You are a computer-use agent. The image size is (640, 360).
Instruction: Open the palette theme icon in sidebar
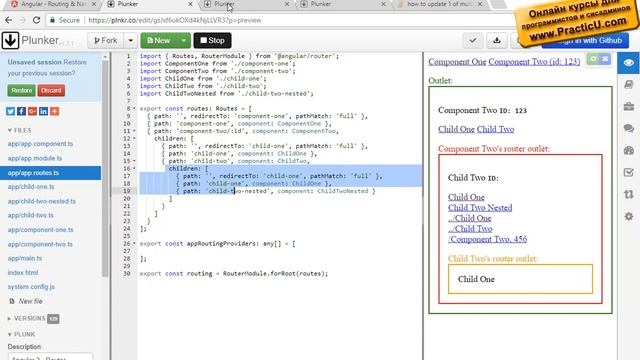tap(629, 150)
